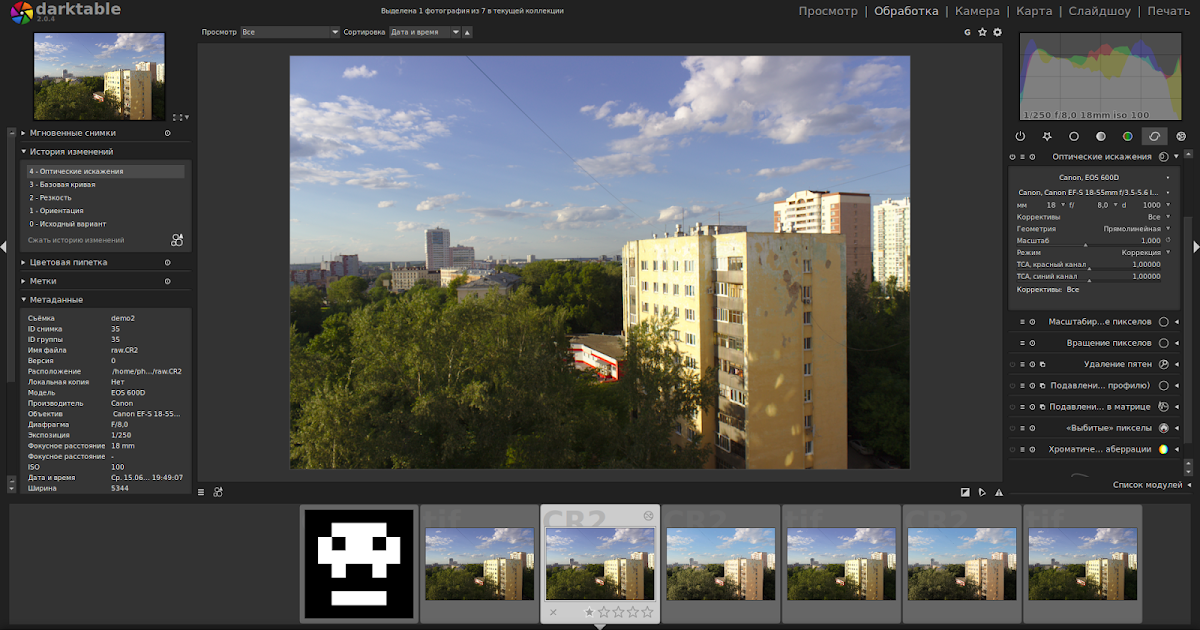Switch to Камера view
Image resolution: width=1200 pixels, height=630 pixels.
coord(977,11)
